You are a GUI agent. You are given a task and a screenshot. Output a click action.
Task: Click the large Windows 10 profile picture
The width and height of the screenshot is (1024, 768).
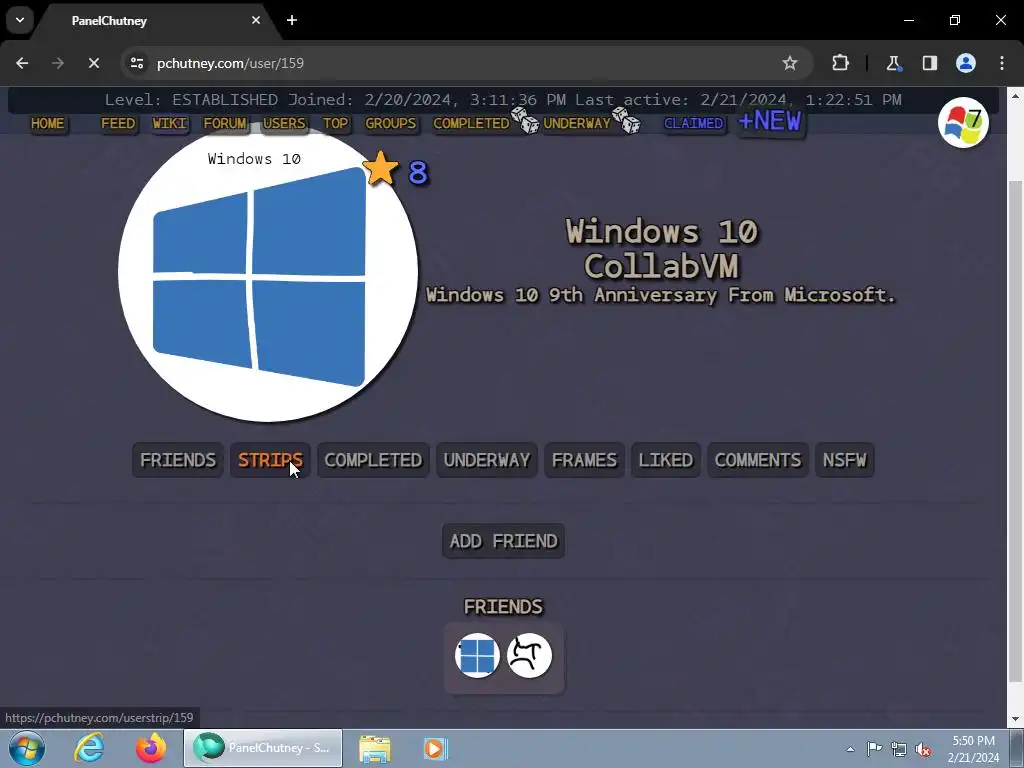(x=268, y=271)
